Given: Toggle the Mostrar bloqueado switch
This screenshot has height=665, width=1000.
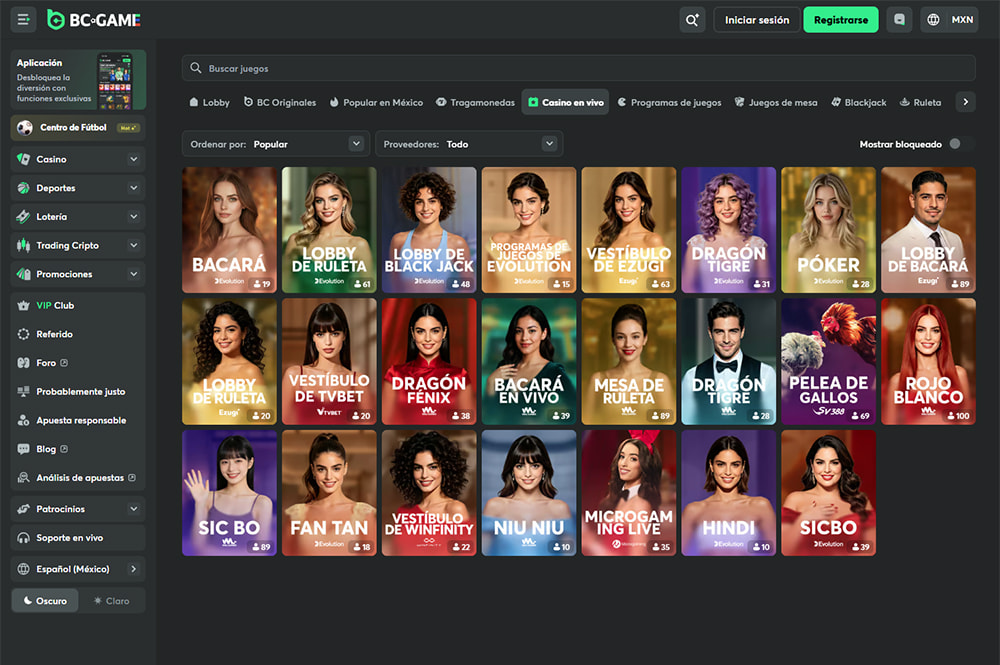Looking at the screenshot, I should [x=961, y=144].
